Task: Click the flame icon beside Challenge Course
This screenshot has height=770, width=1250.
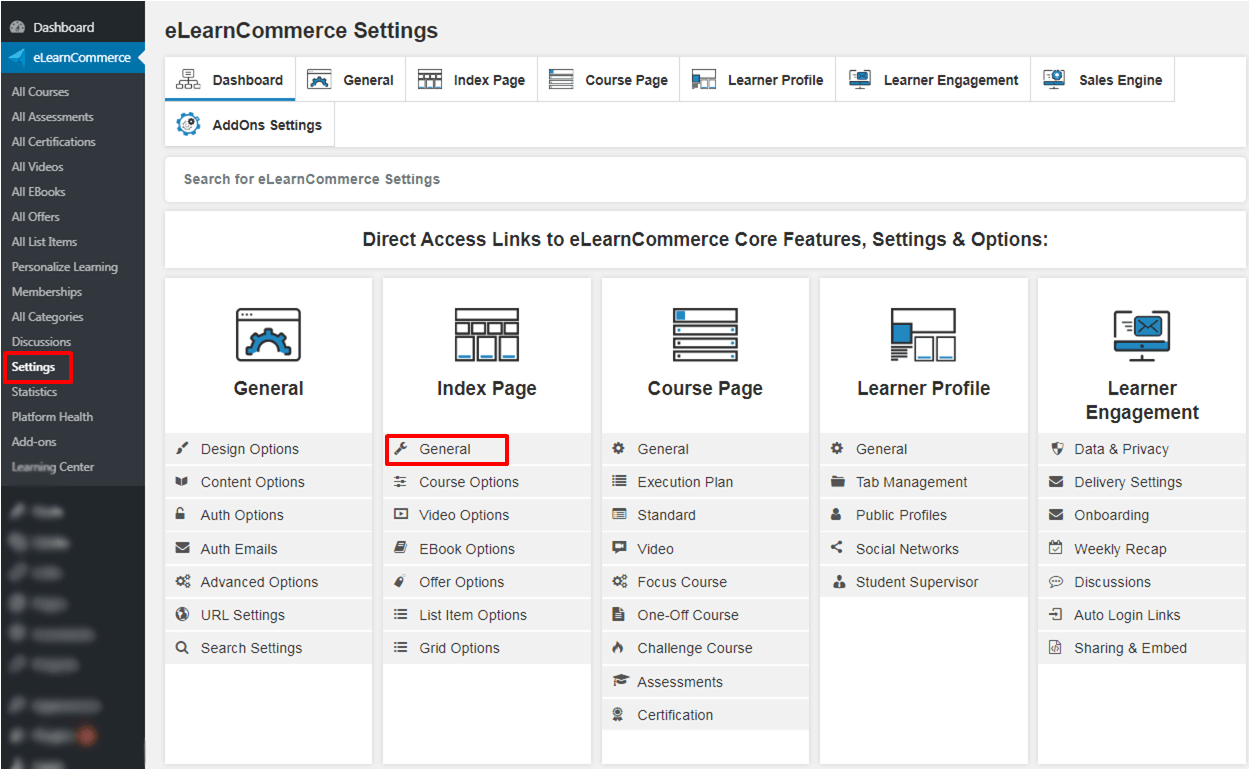Action: [x=619, y=648]
